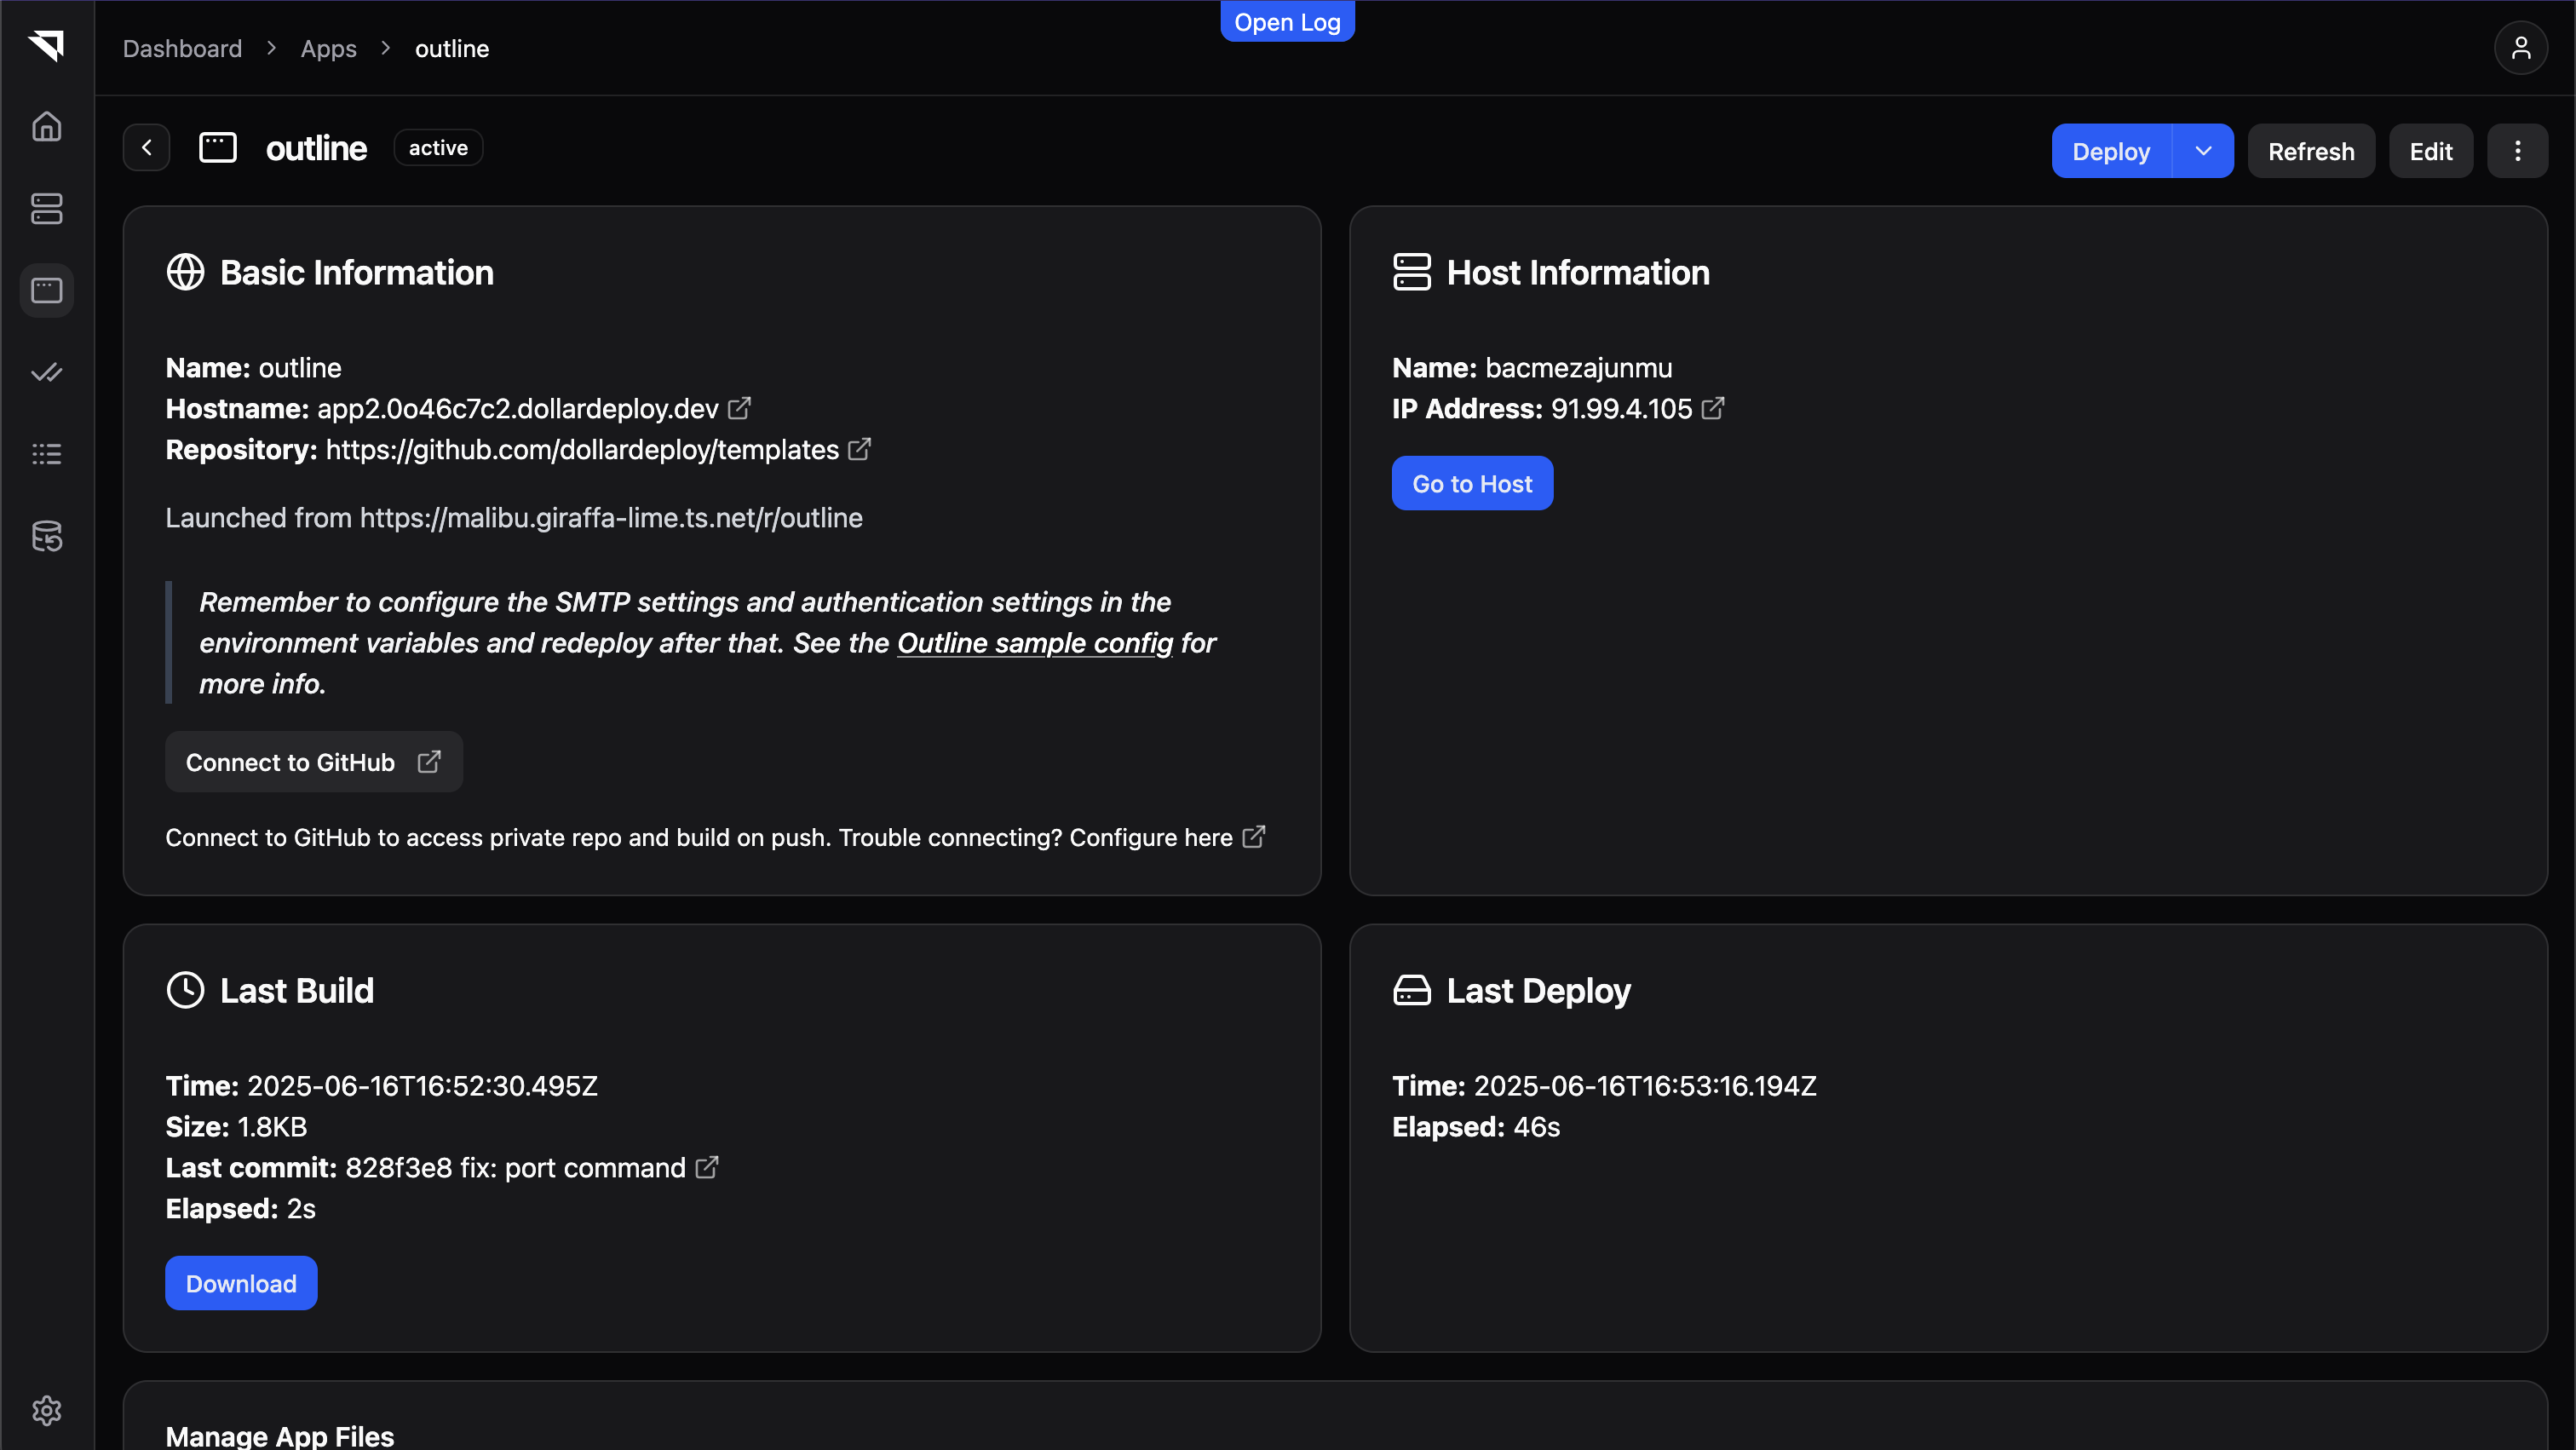Click the Edit button
The image size is (2576, 1450).
pyautogui.click(x=2431, y=151)
